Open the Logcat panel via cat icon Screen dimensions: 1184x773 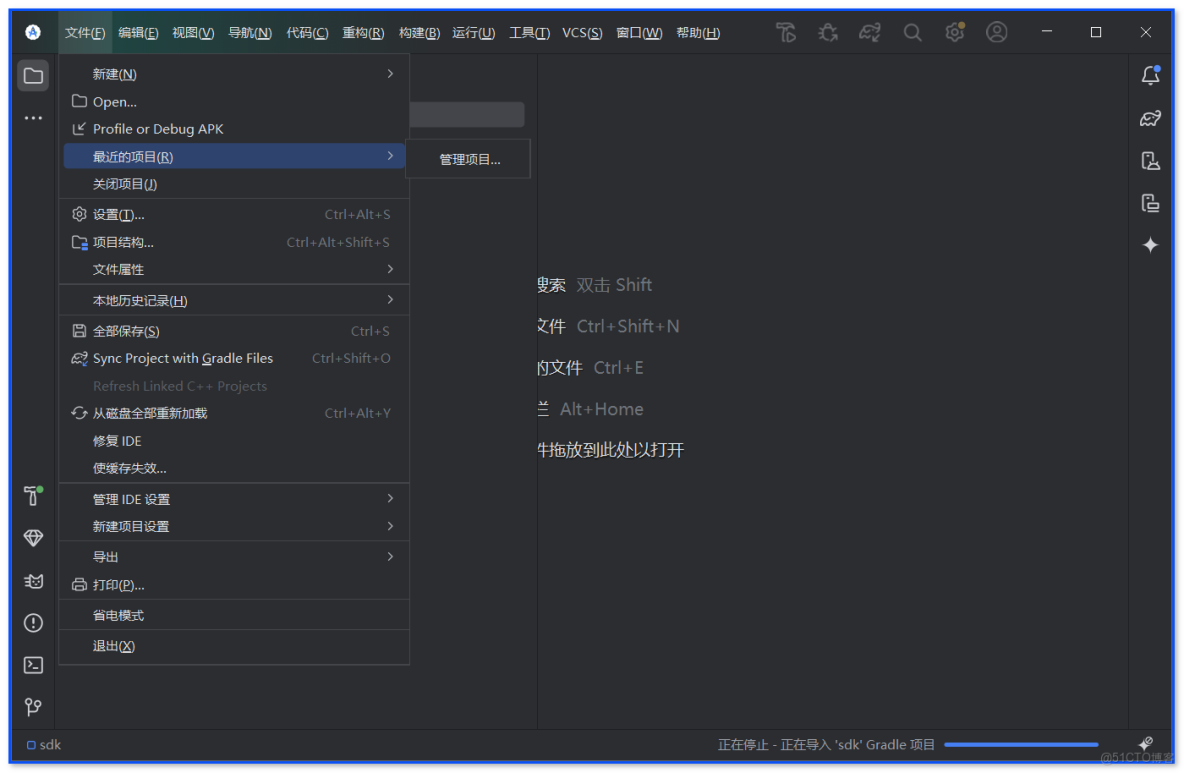click(33, 581)
